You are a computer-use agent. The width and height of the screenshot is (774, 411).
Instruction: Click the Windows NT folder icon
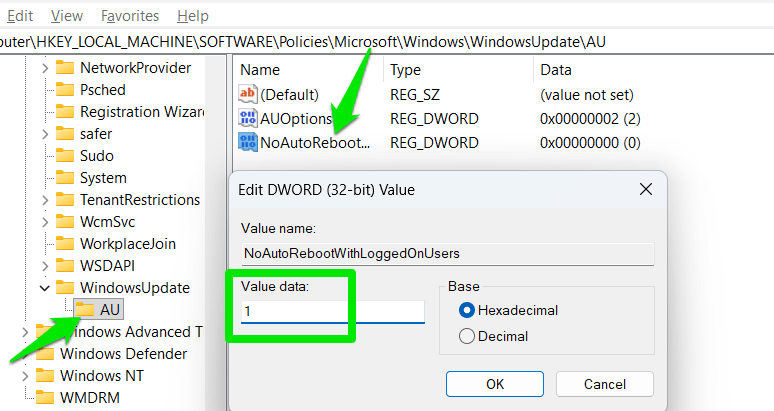pyautogui.click(x=45, y=376)
